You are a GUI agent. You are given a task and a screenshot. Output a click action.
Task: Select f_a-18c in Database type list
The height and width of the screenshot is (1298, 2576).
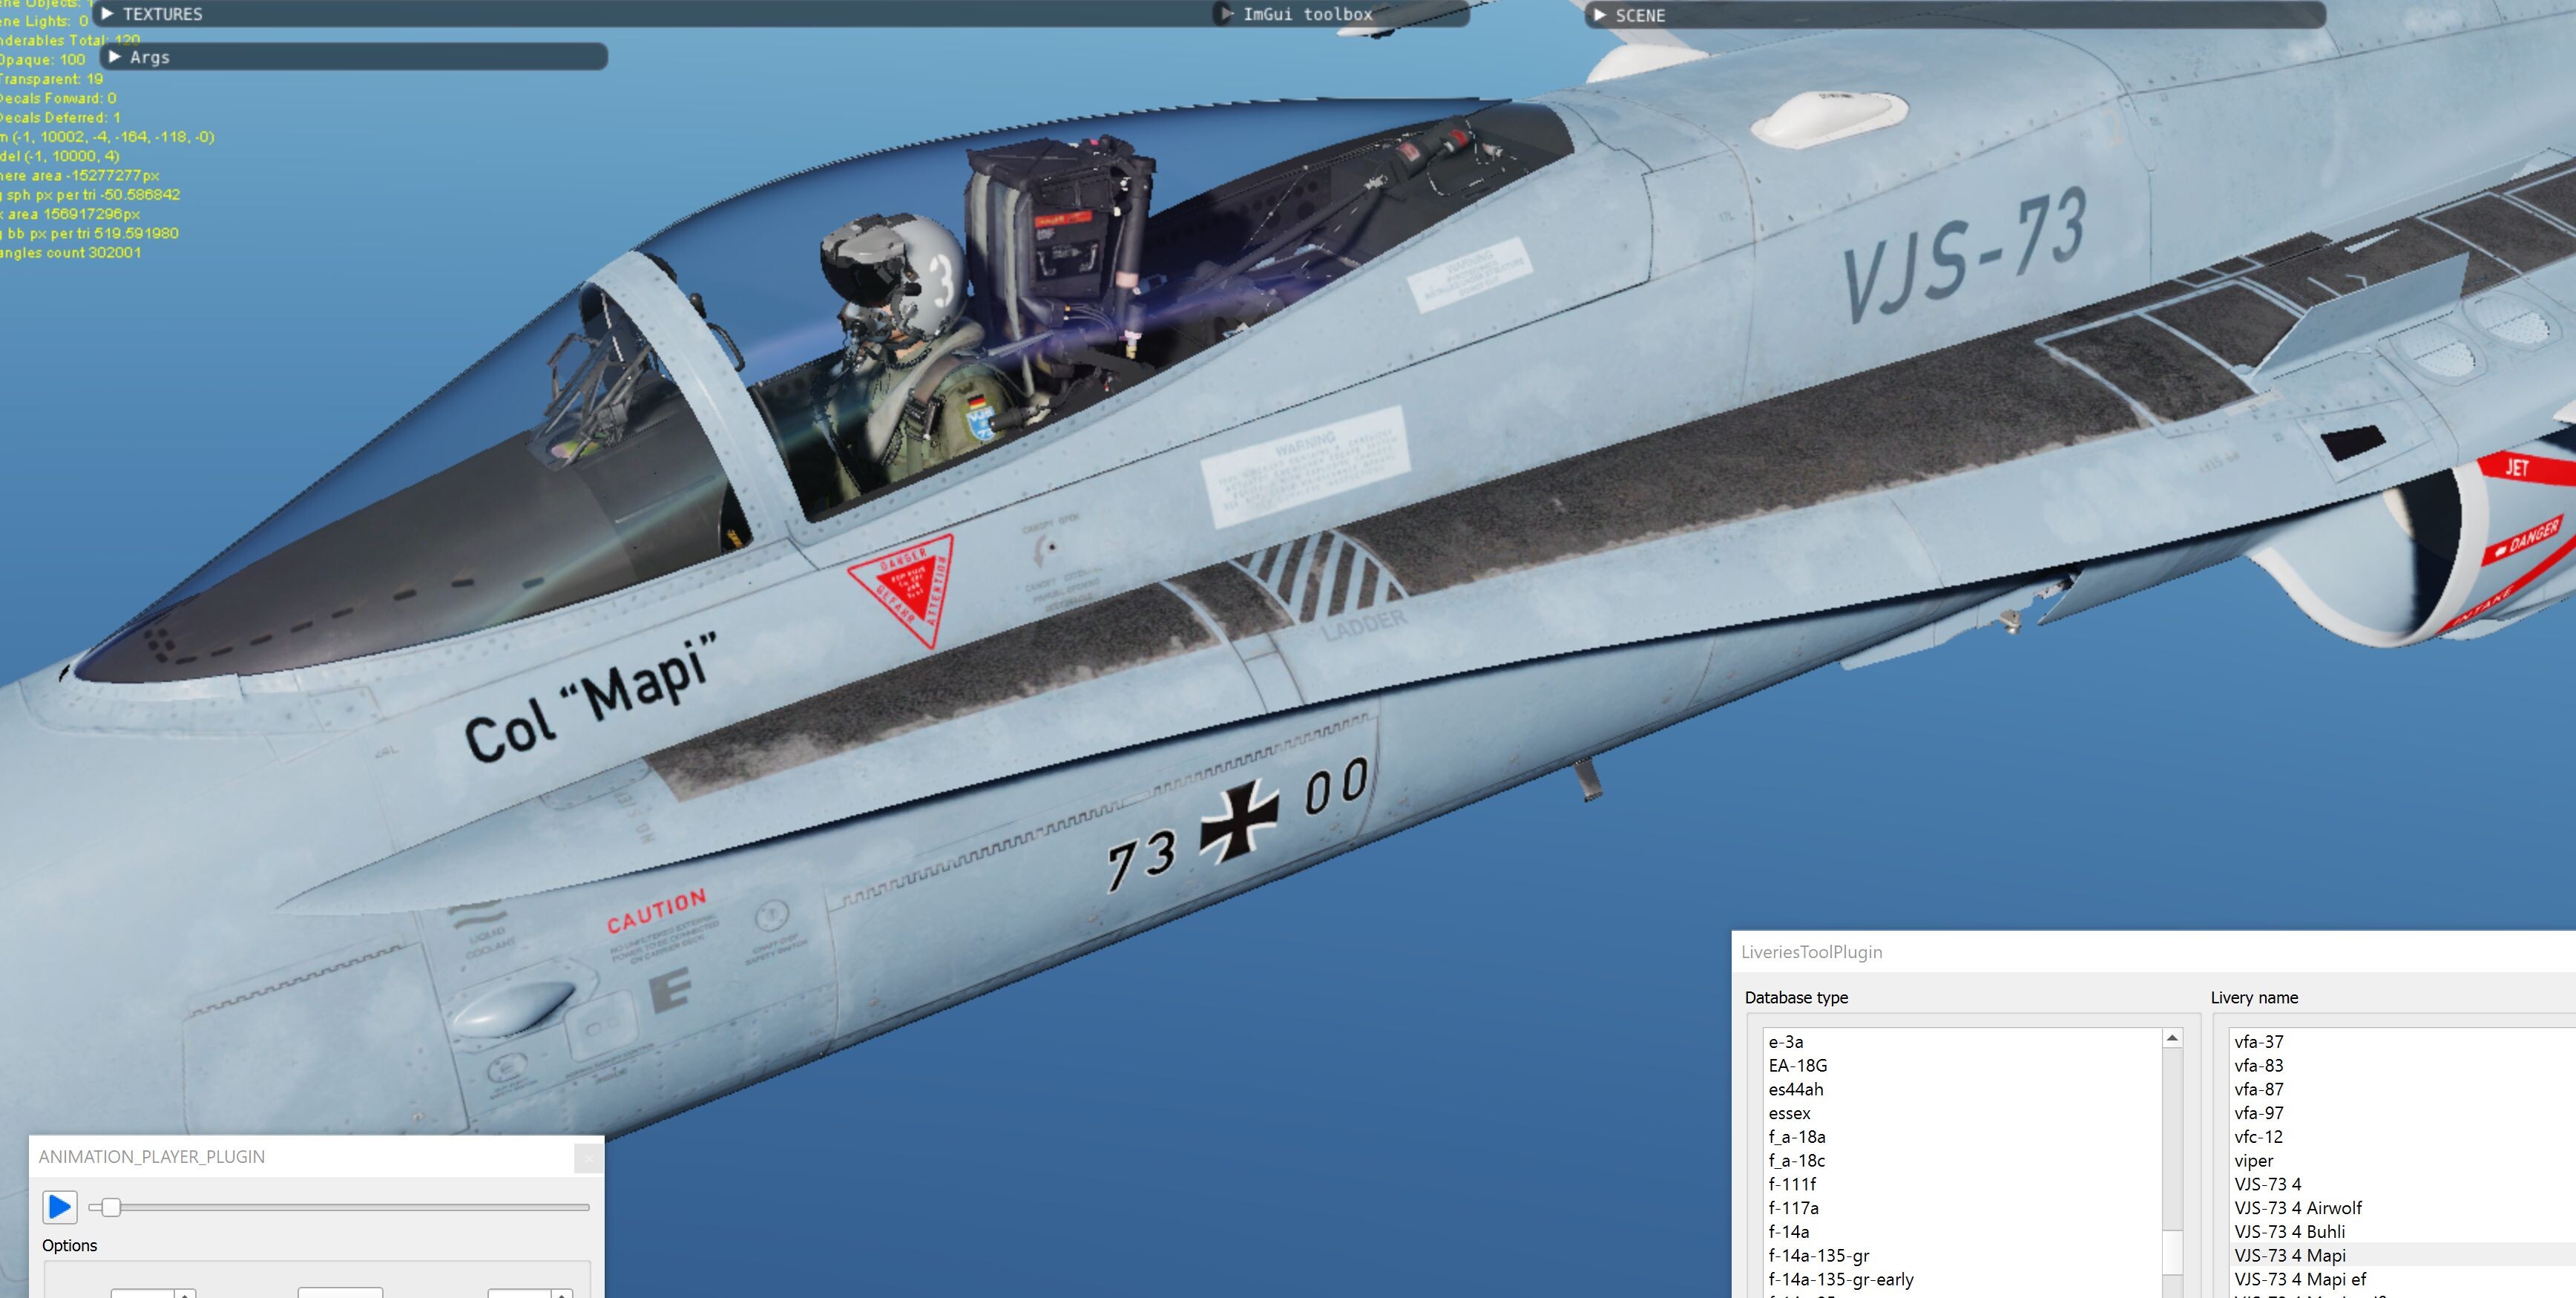tap(1796, 1160)
